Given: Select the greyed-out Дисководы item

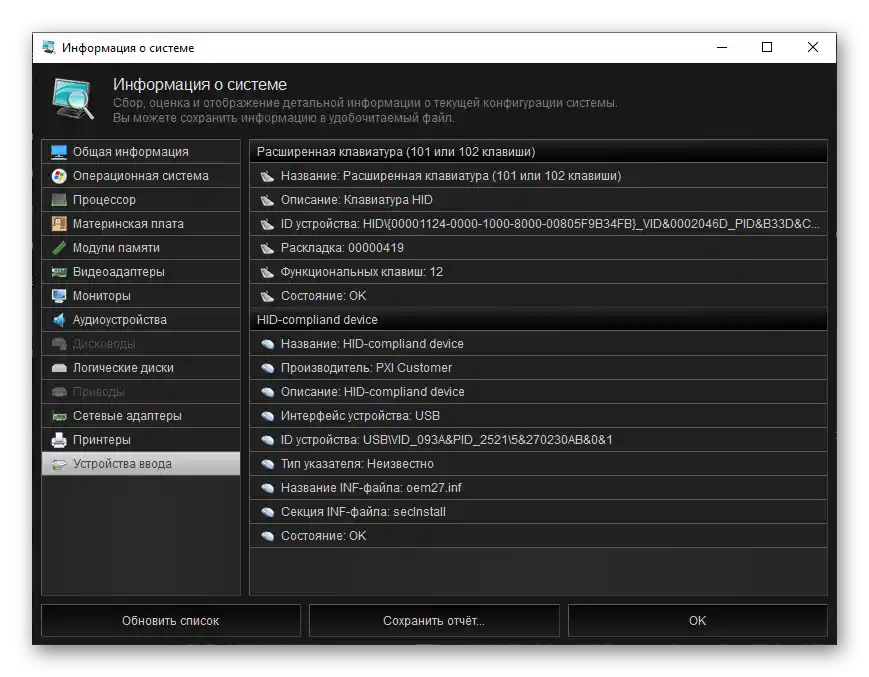Looking at the screenshot, I should coord(141,344).
